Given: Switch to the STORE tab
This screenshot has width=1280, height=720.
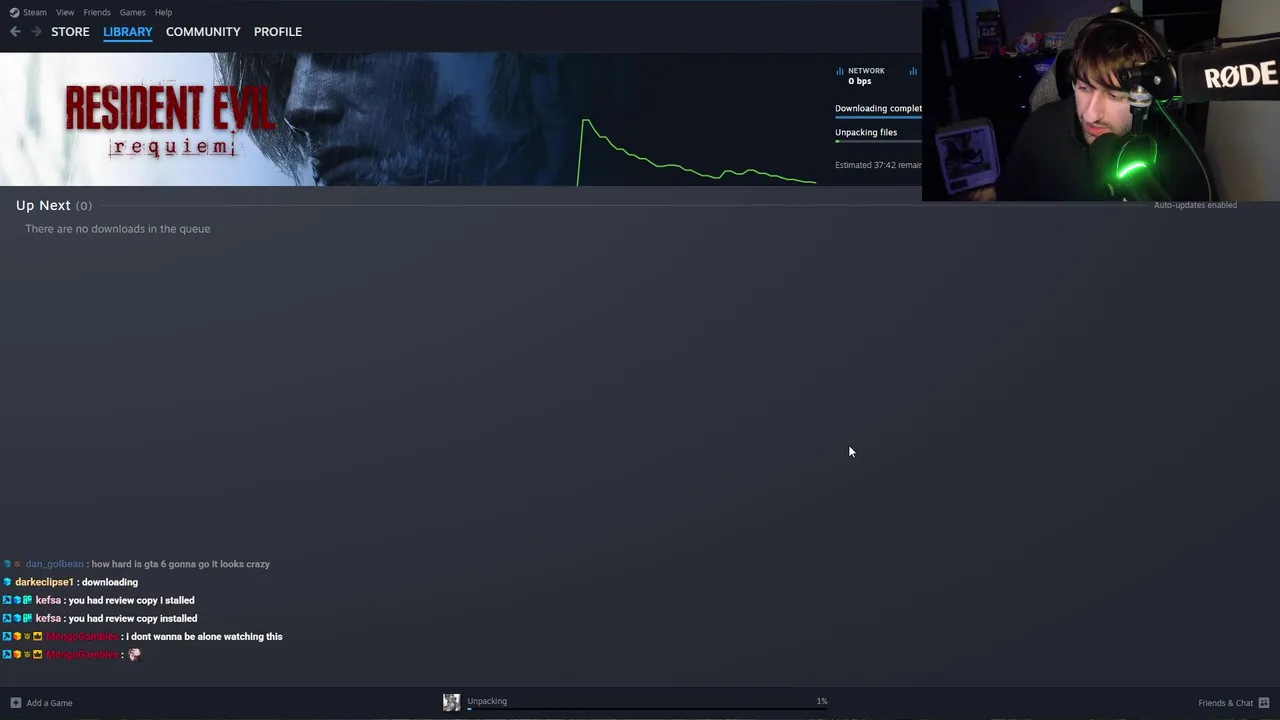Looking at the screenshot, I should pyautogui.click(x=70, y=32).
